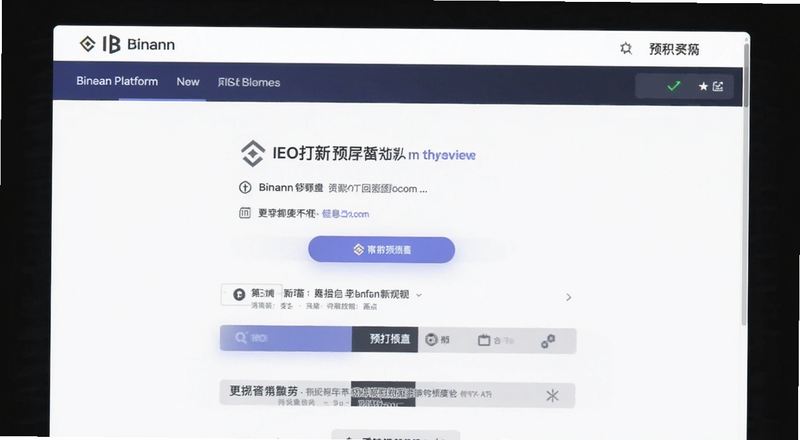The image size is (800, 440).
Task: Click the gears icon at toolbar end
Action: [548, 341]
